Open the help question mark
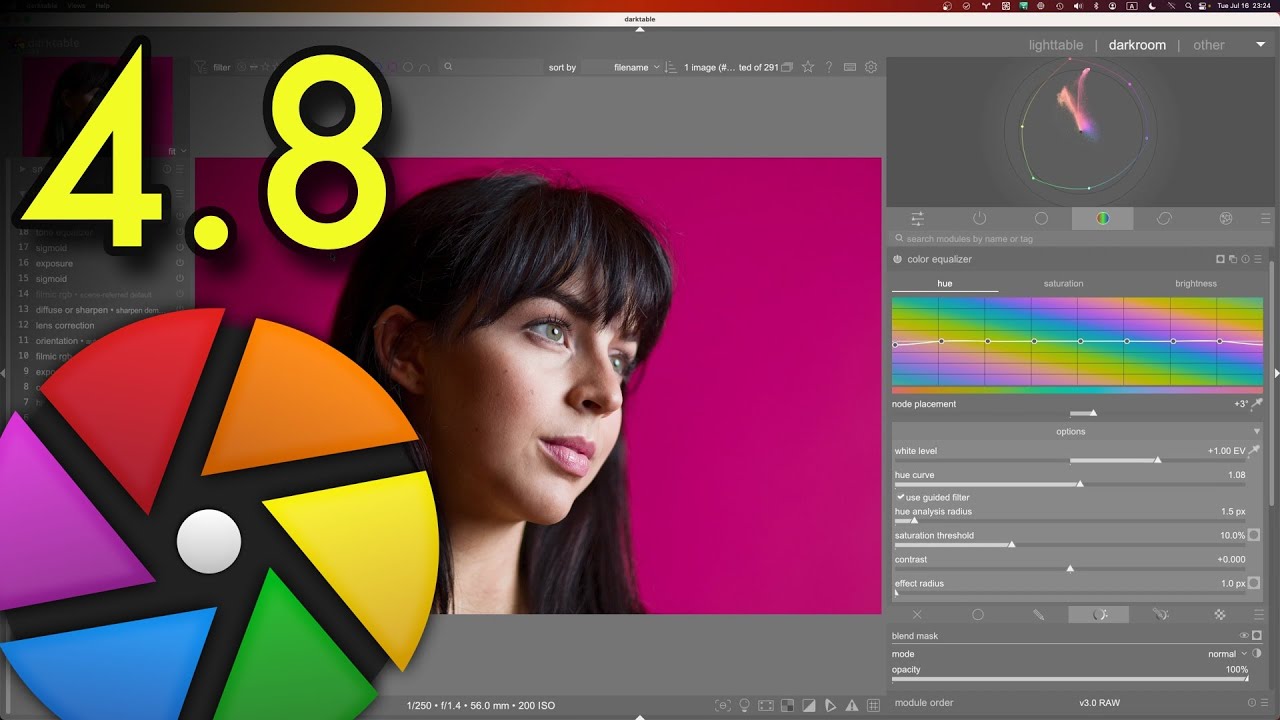This screenshot has height=720, width=1280. tap(829, 67)
